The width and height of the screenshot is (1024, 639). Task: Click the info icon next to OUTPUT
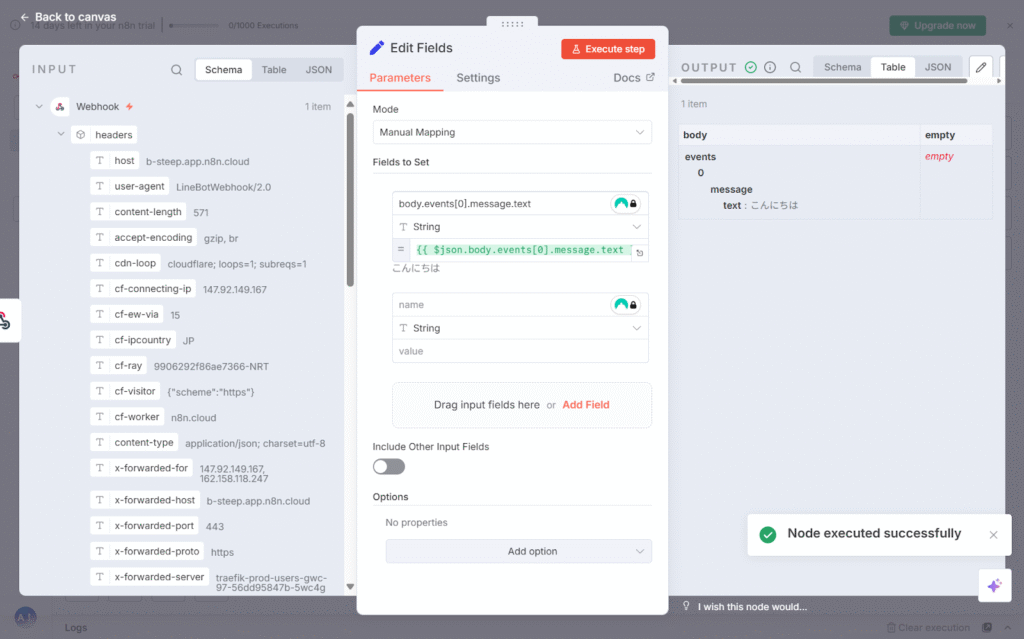pos(770,68)
